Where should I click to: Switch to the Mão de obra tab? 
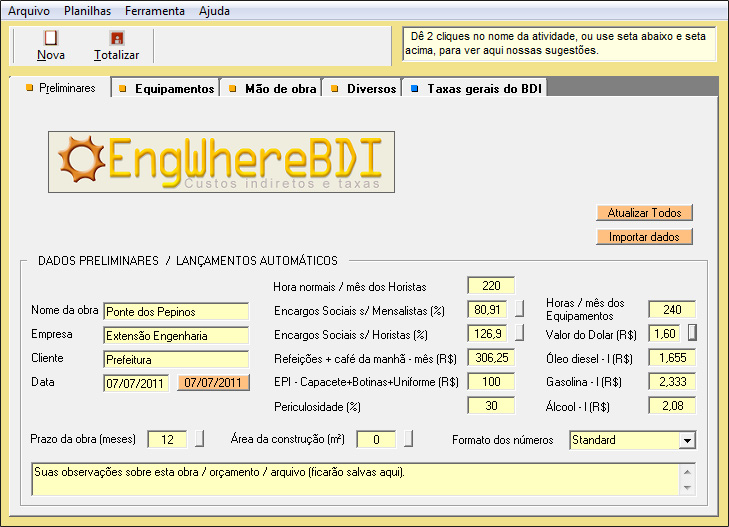click(x=272, y=89)
